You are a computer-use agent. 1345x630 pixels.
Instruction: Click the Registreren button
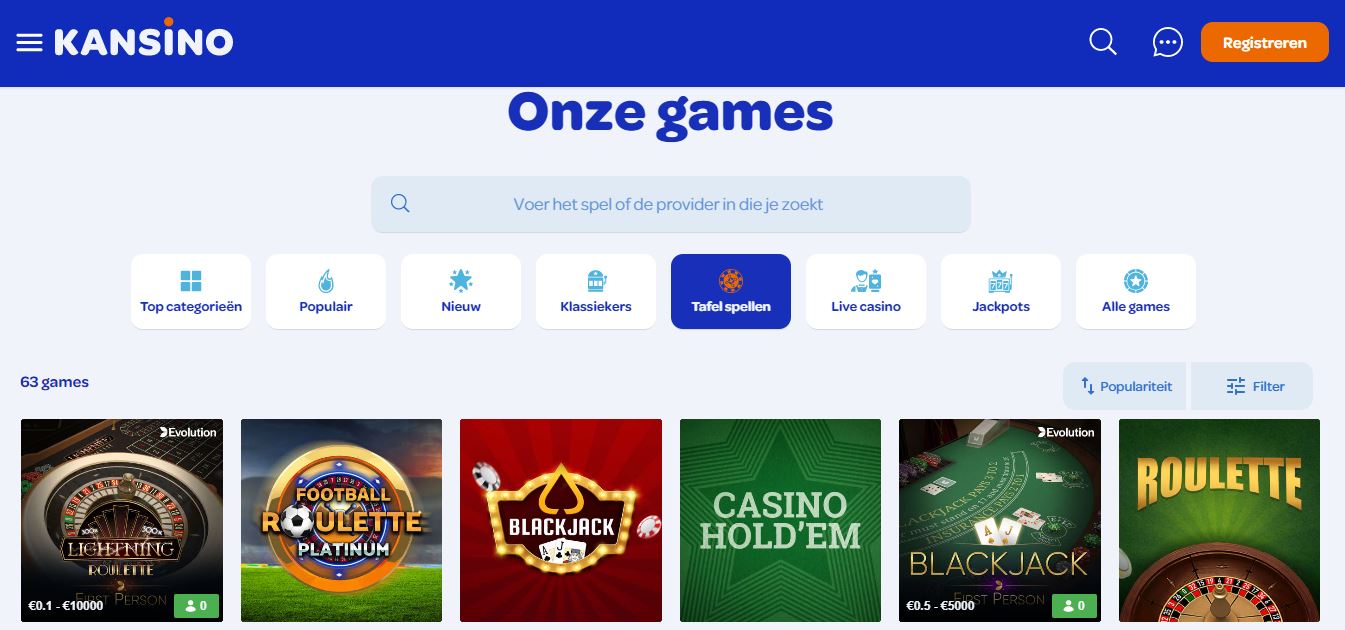(1265, 43)
